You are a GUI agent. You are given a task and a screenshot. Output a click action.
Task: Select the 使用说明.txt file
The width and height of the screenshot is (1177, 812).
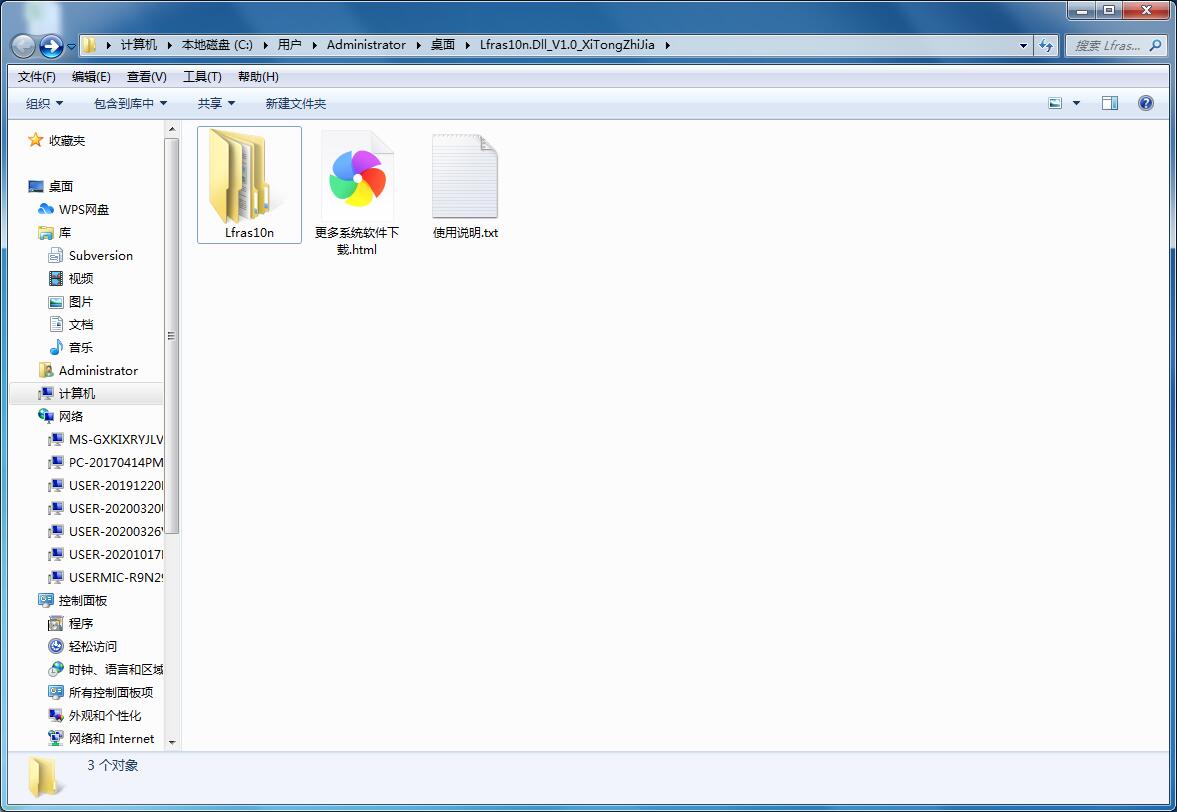point(465,186)
